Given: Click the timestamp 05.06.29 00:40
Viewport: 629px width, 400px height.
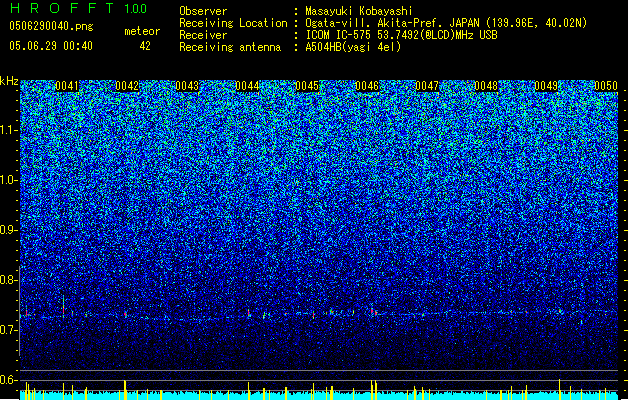Looking at the screenshot, I should tap(51, 46).
